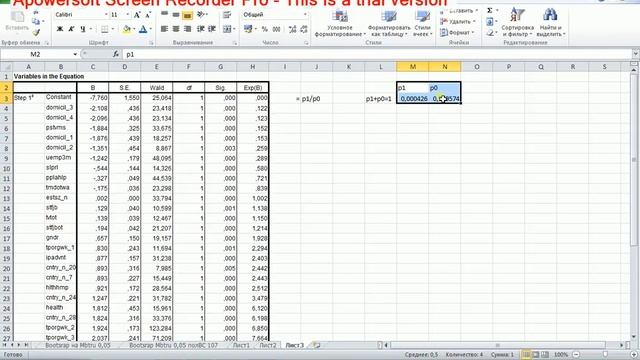Increase font size with the large A

pyautogui.click(x=137, y=15)
